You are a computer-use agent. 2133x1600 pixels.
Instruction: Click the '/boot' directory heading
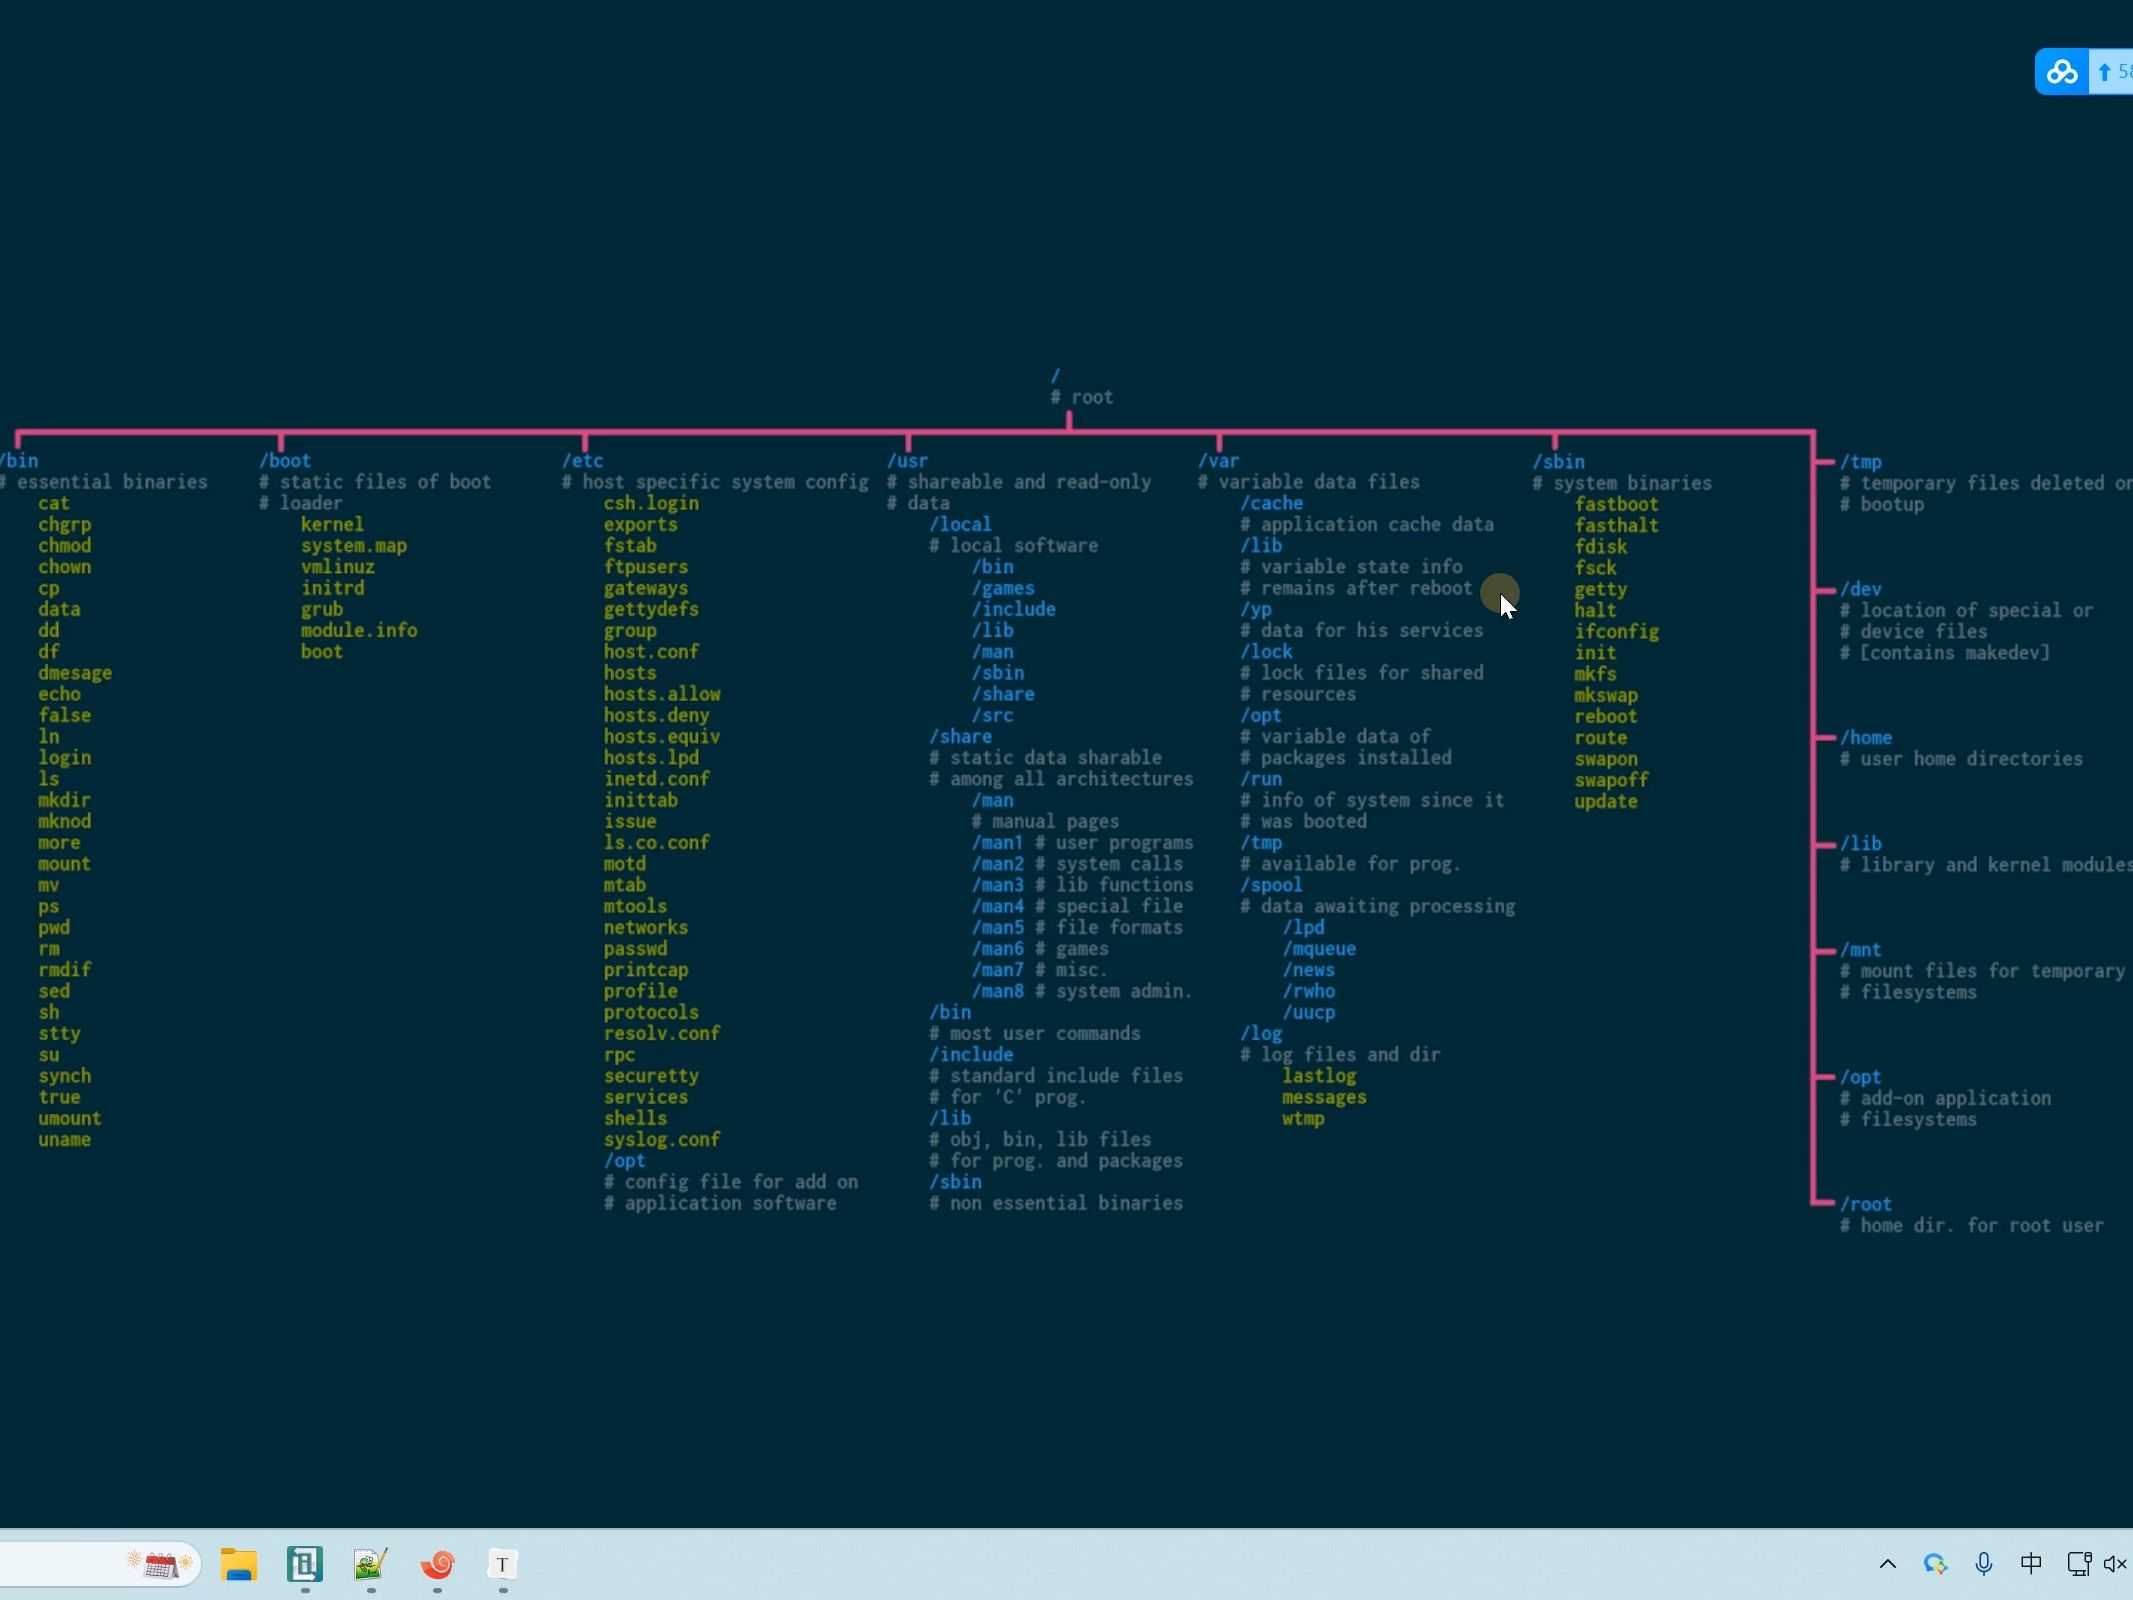pyautogui.click(x=285, y=461)
